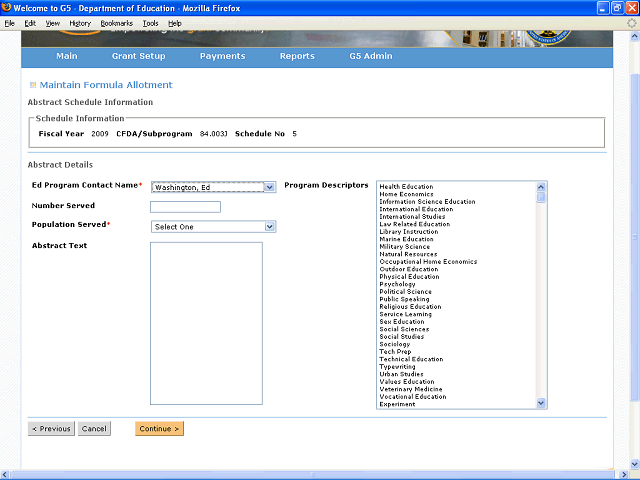The image size is (640, 480).
Task: Select Library Instruction descriptor
Action: point(409,231)
